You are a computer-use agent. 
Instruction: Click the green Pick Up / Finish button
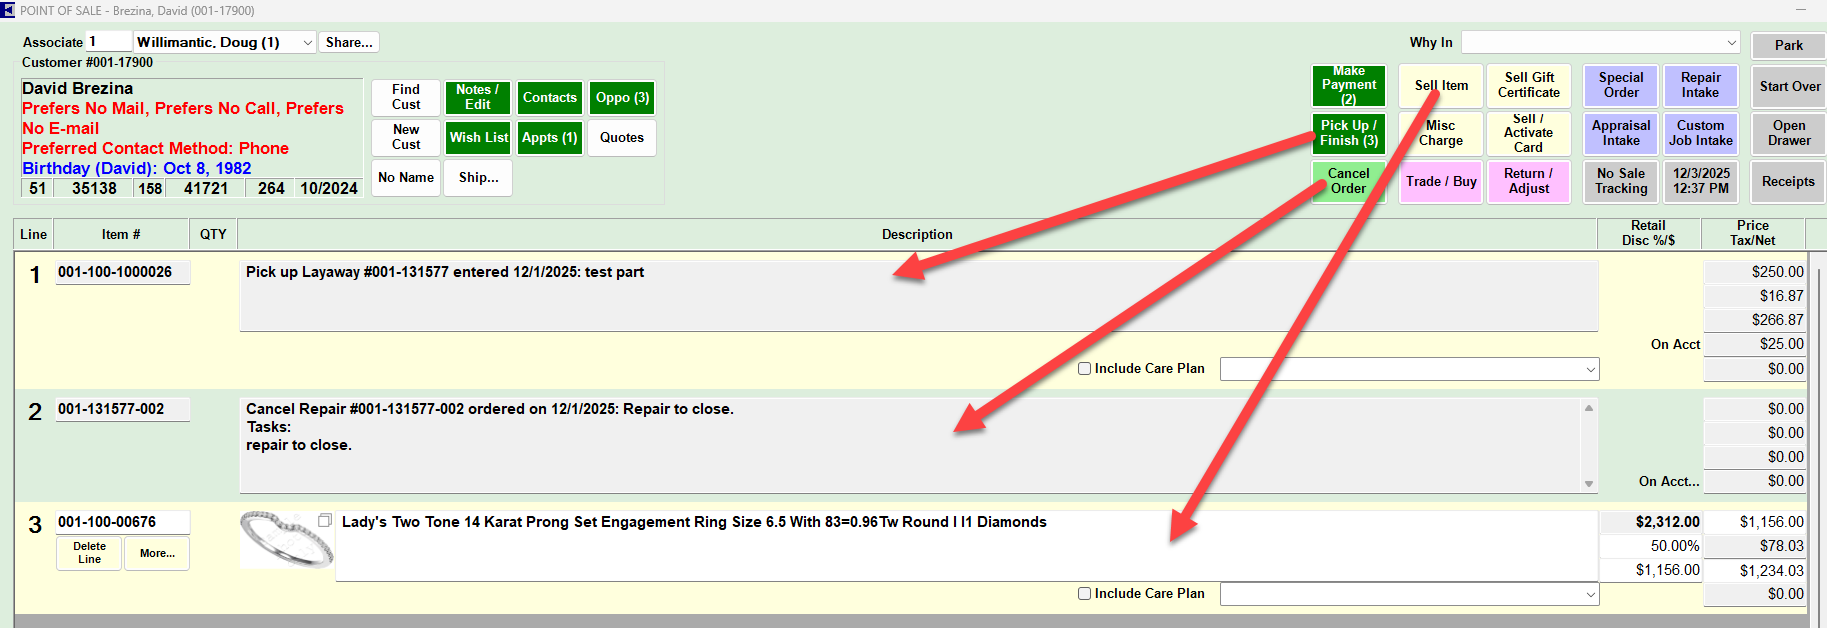coord(1348,133)
